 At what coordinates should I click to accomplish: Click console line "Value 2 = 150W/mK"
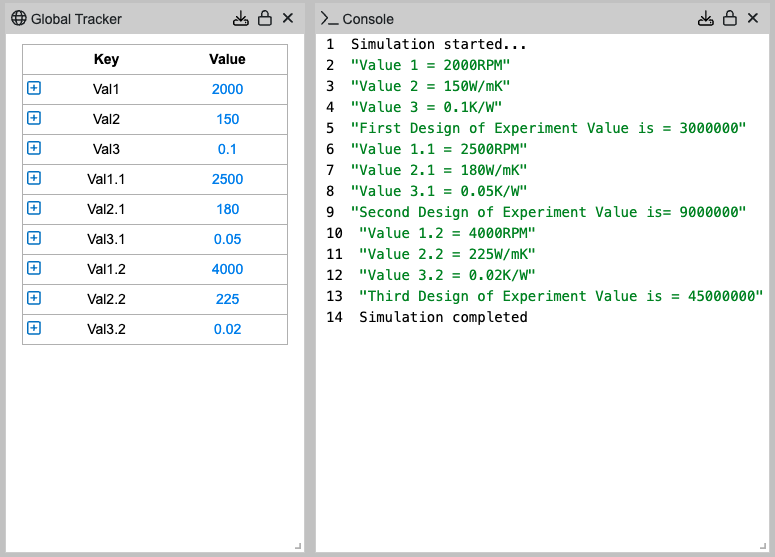[430, 86]
